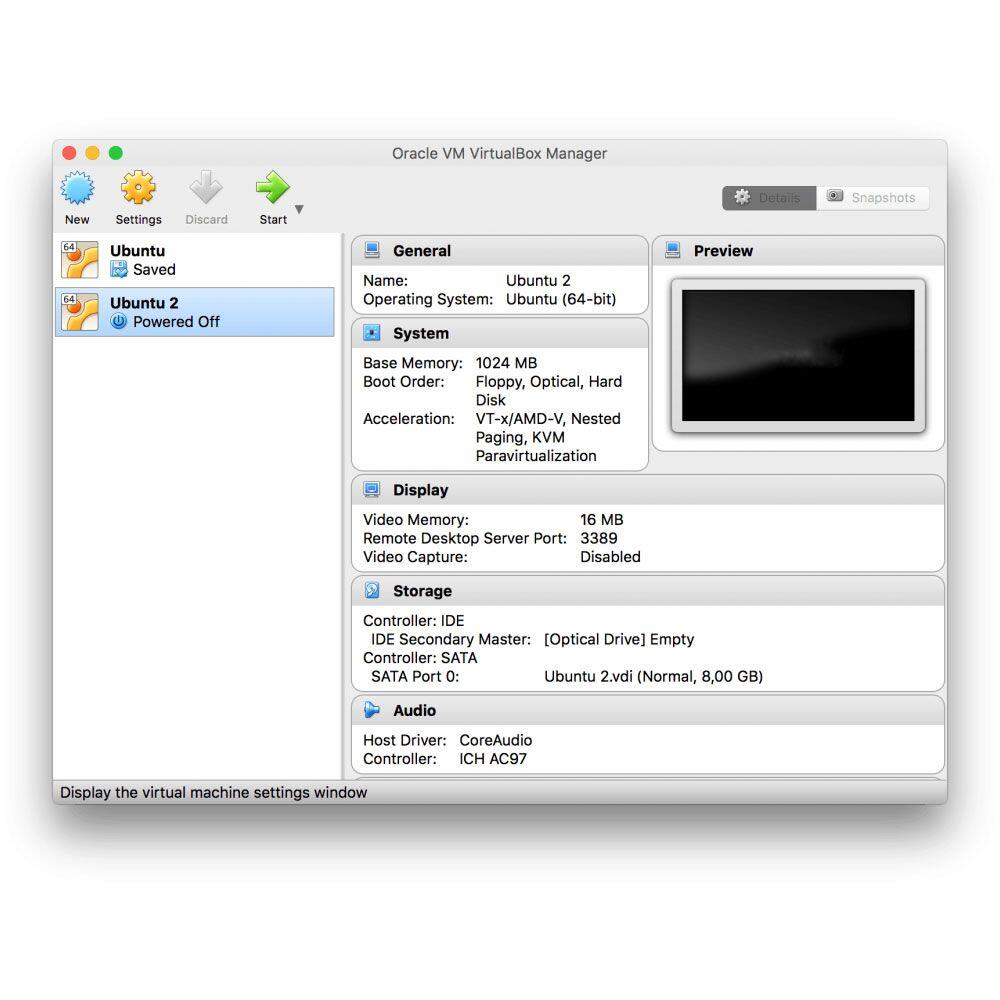The height and width of the screenshot is (1000, 1000).
Task: Click the Display section monitor icon
Action: (x=372, y=489)
